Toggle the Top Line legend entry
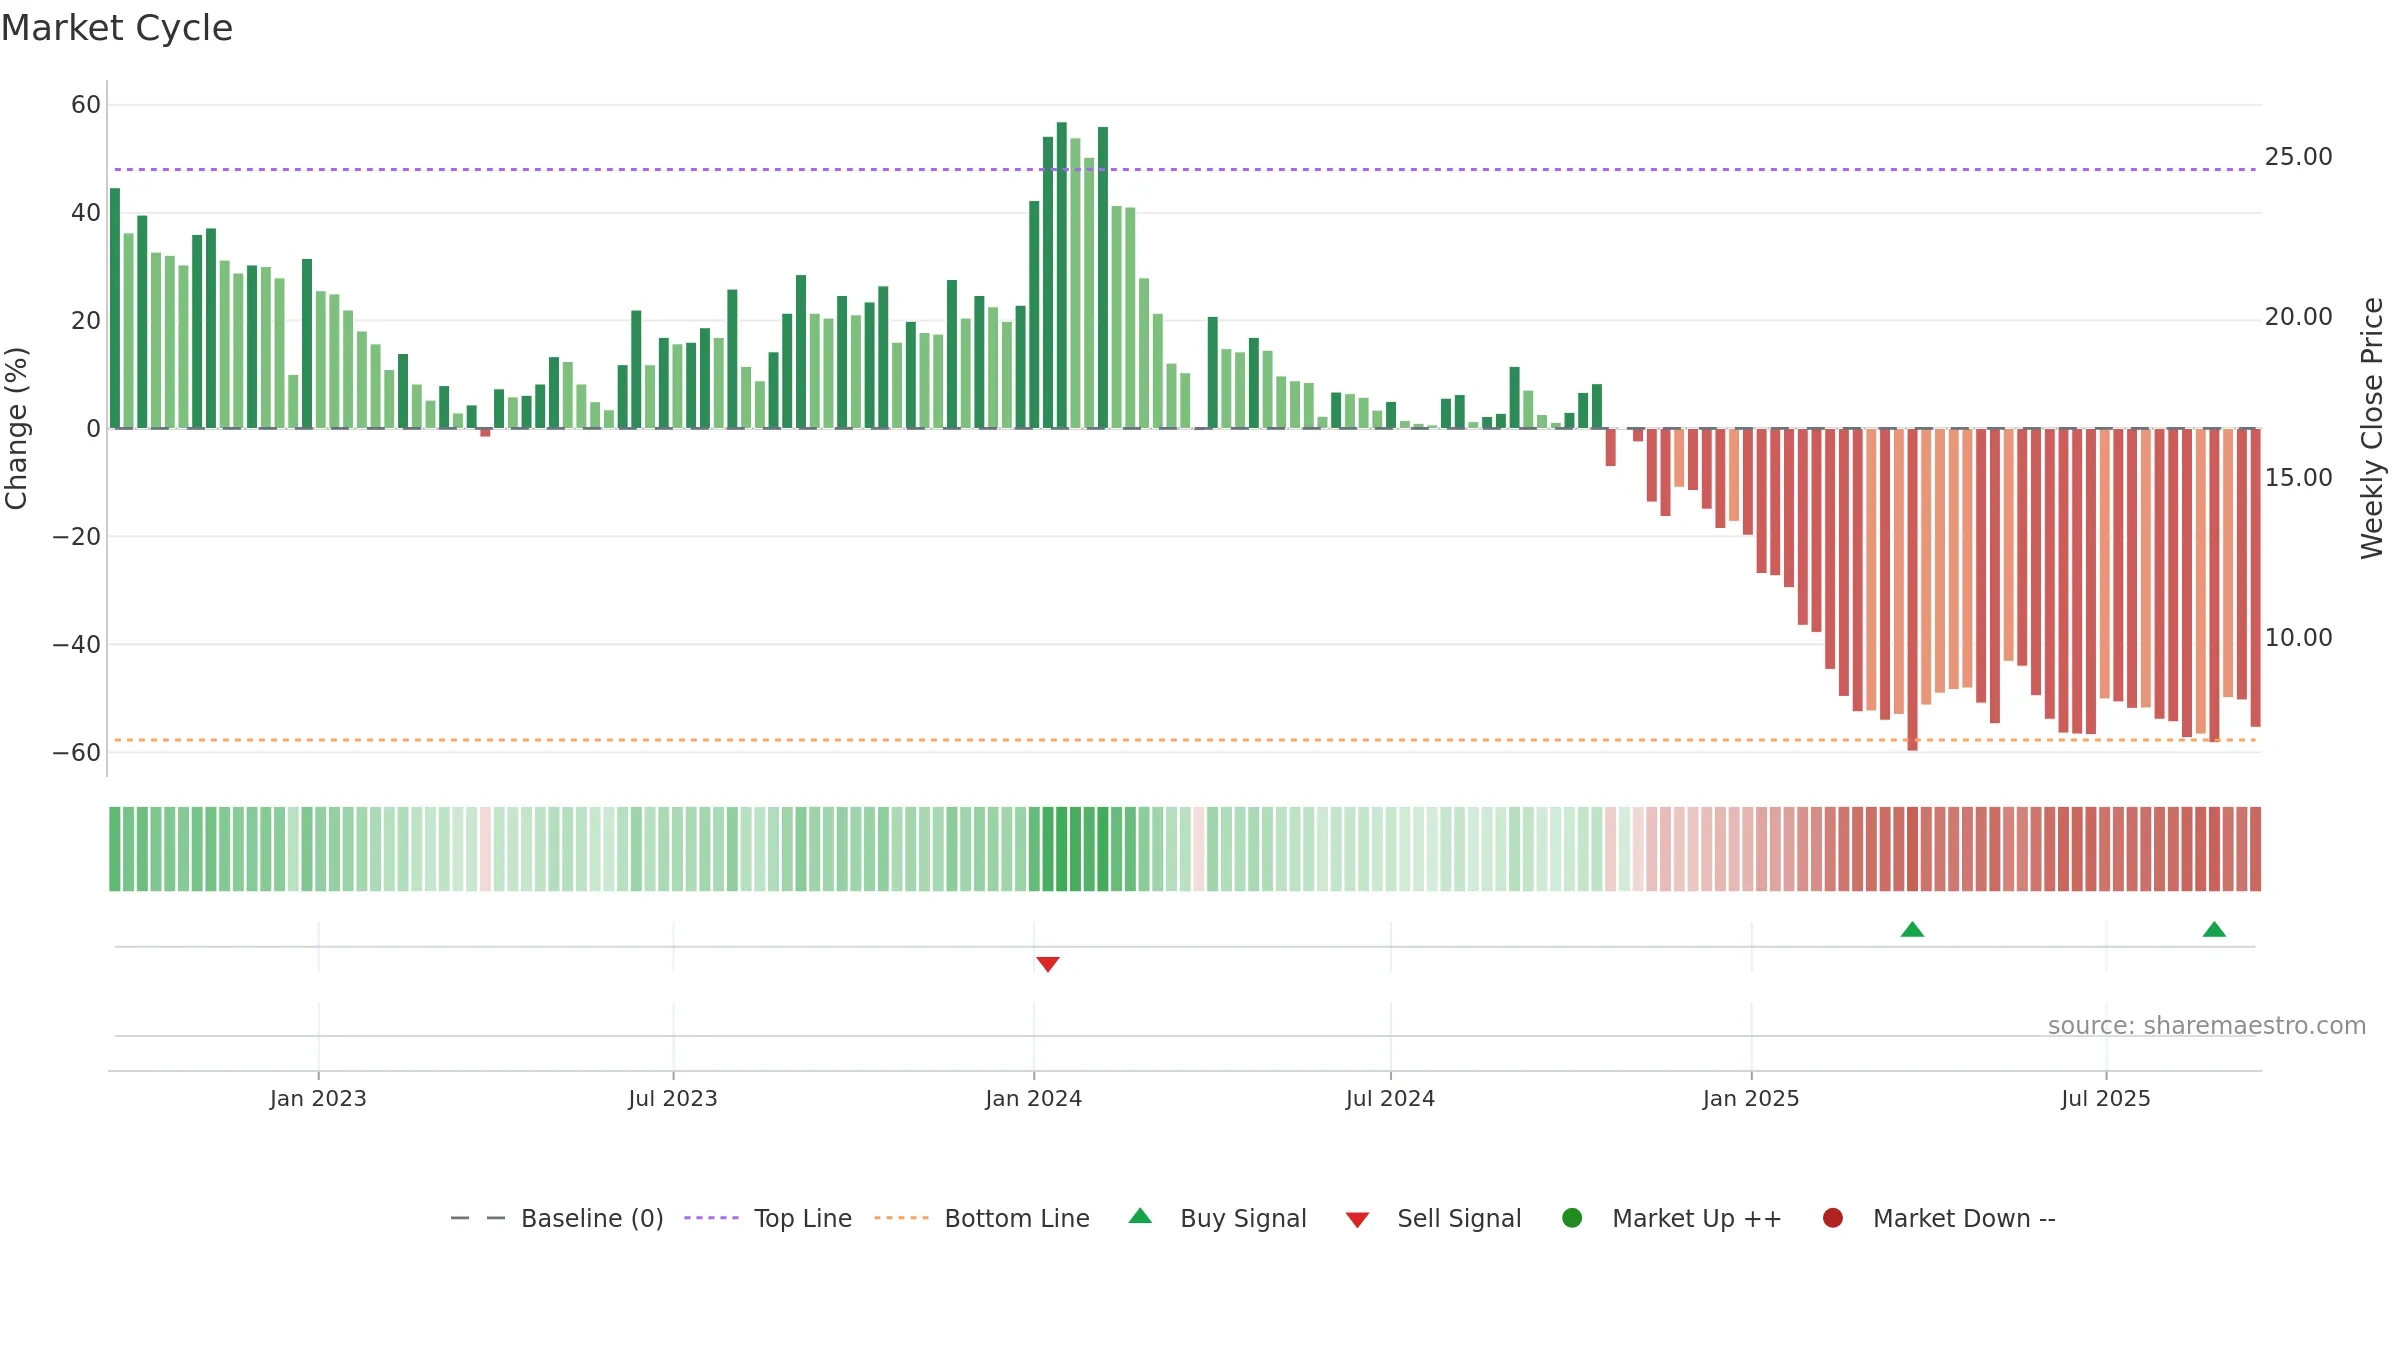 tap(768, 1218)
